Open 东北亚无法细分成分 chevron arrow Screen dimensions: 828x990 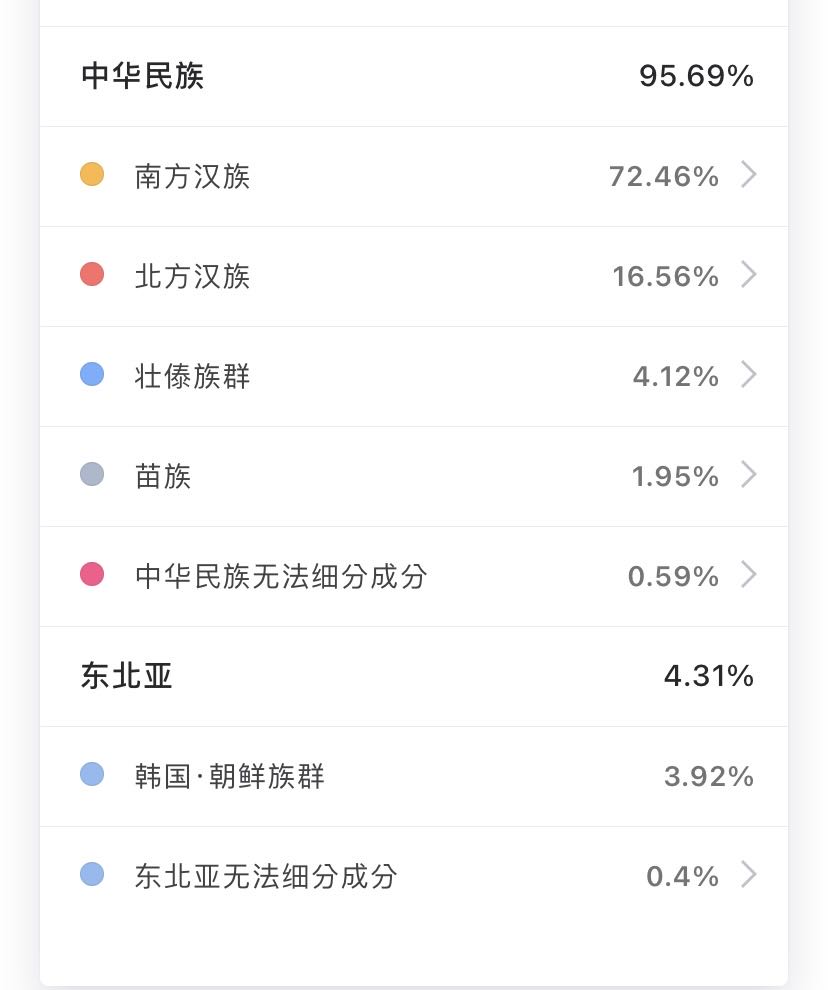point(748,875)
